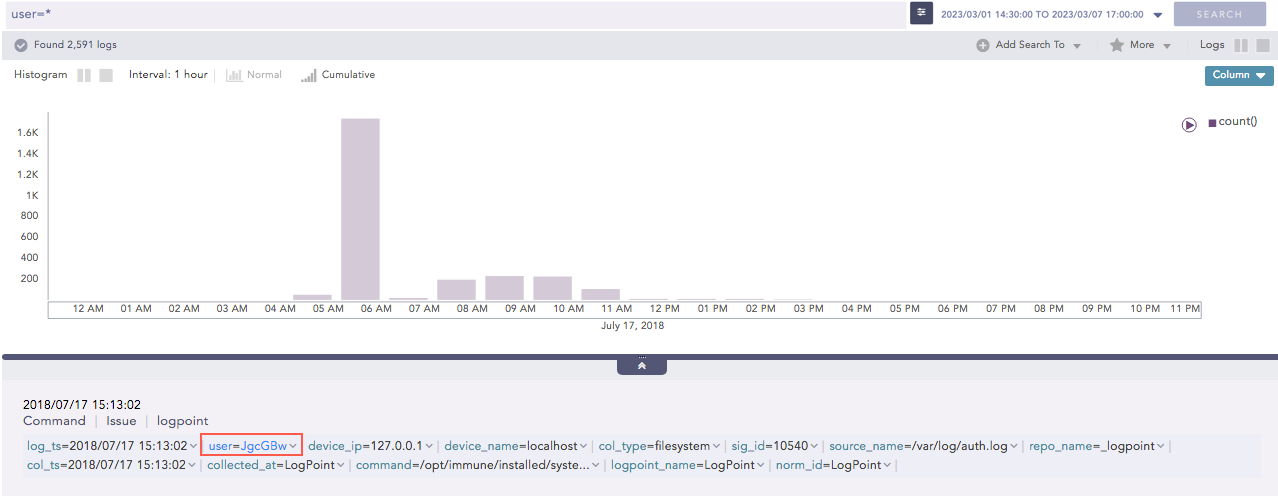Open the time range dropdown arrow
This screenshot has width=1278, height=496.
(1157, 15)
